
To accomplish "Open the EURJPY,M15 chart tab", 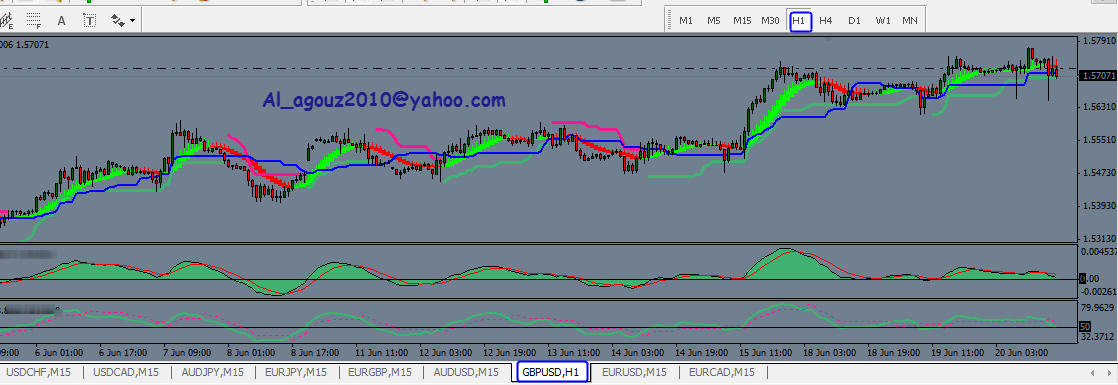I will (x=296, y=372).
